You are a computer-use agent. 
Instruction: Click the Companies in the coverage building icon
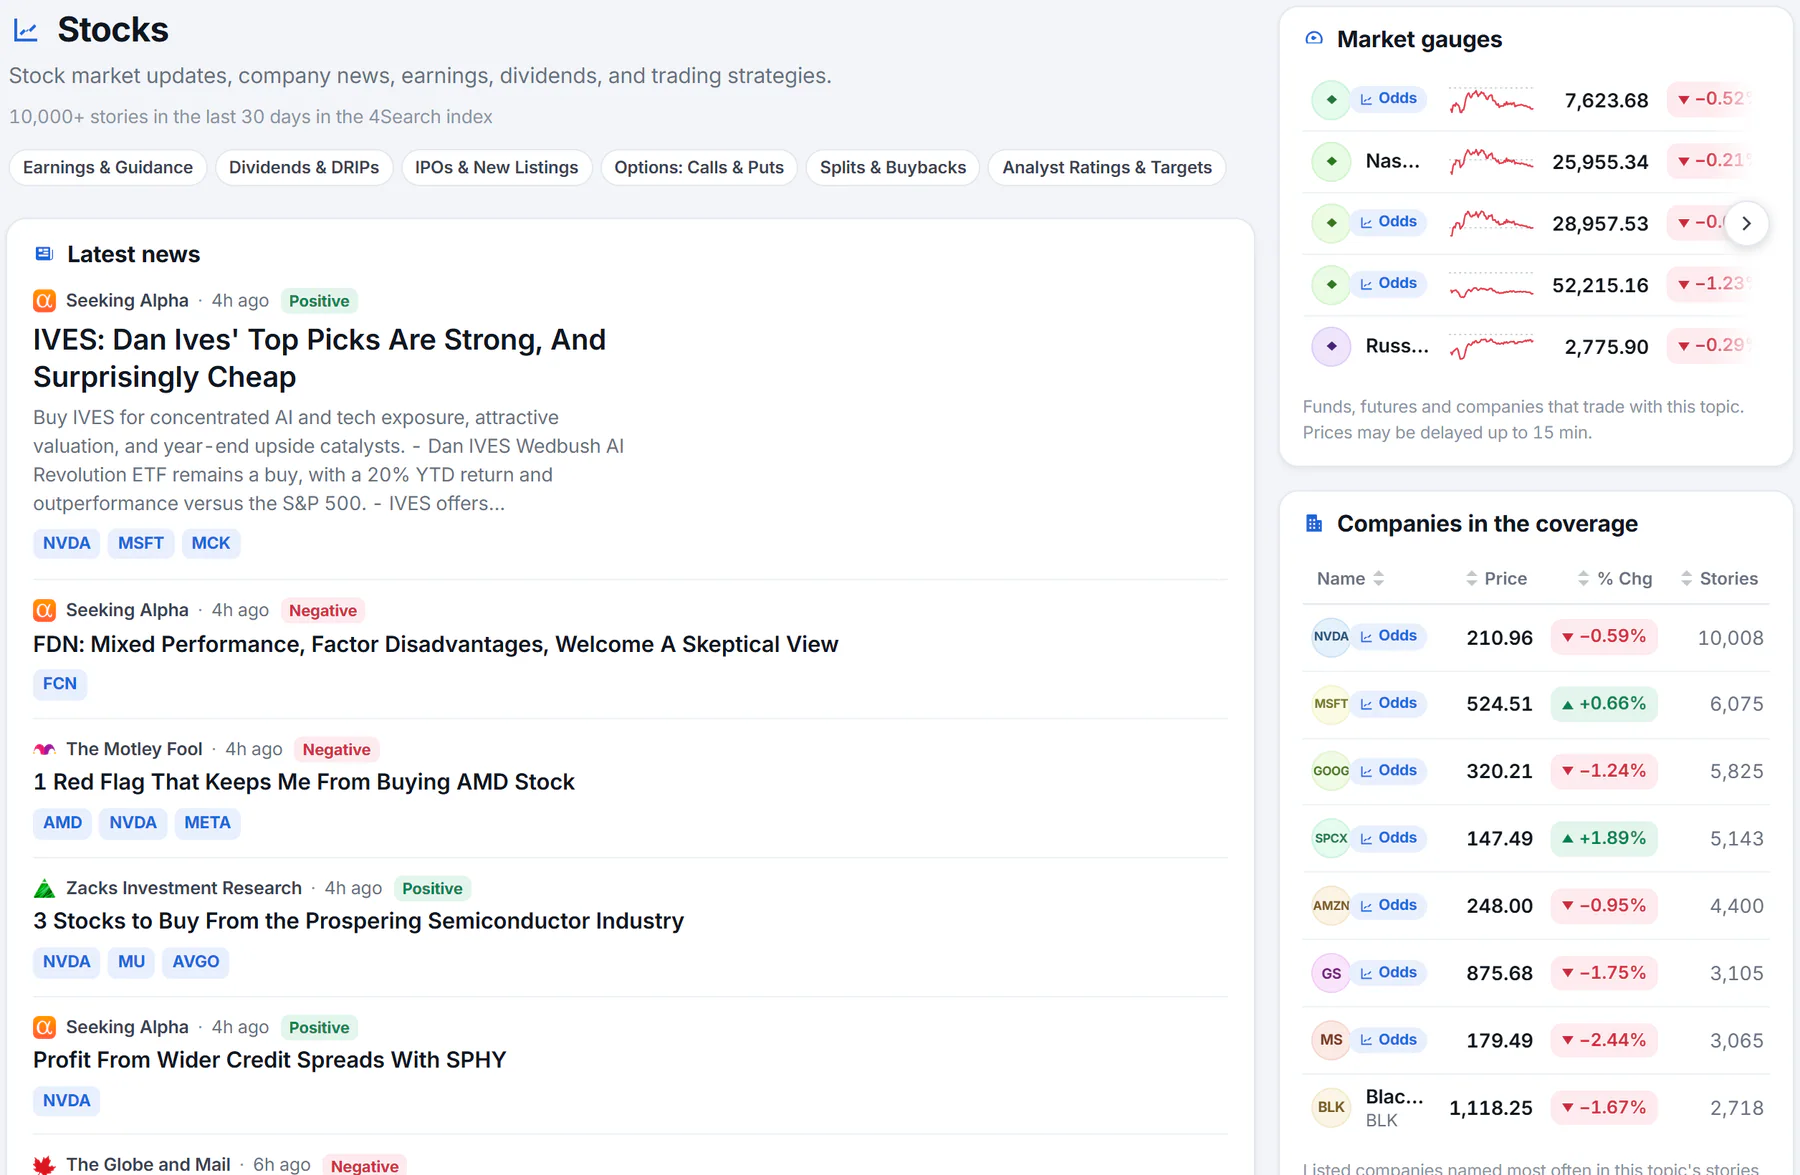(1314, 523)
